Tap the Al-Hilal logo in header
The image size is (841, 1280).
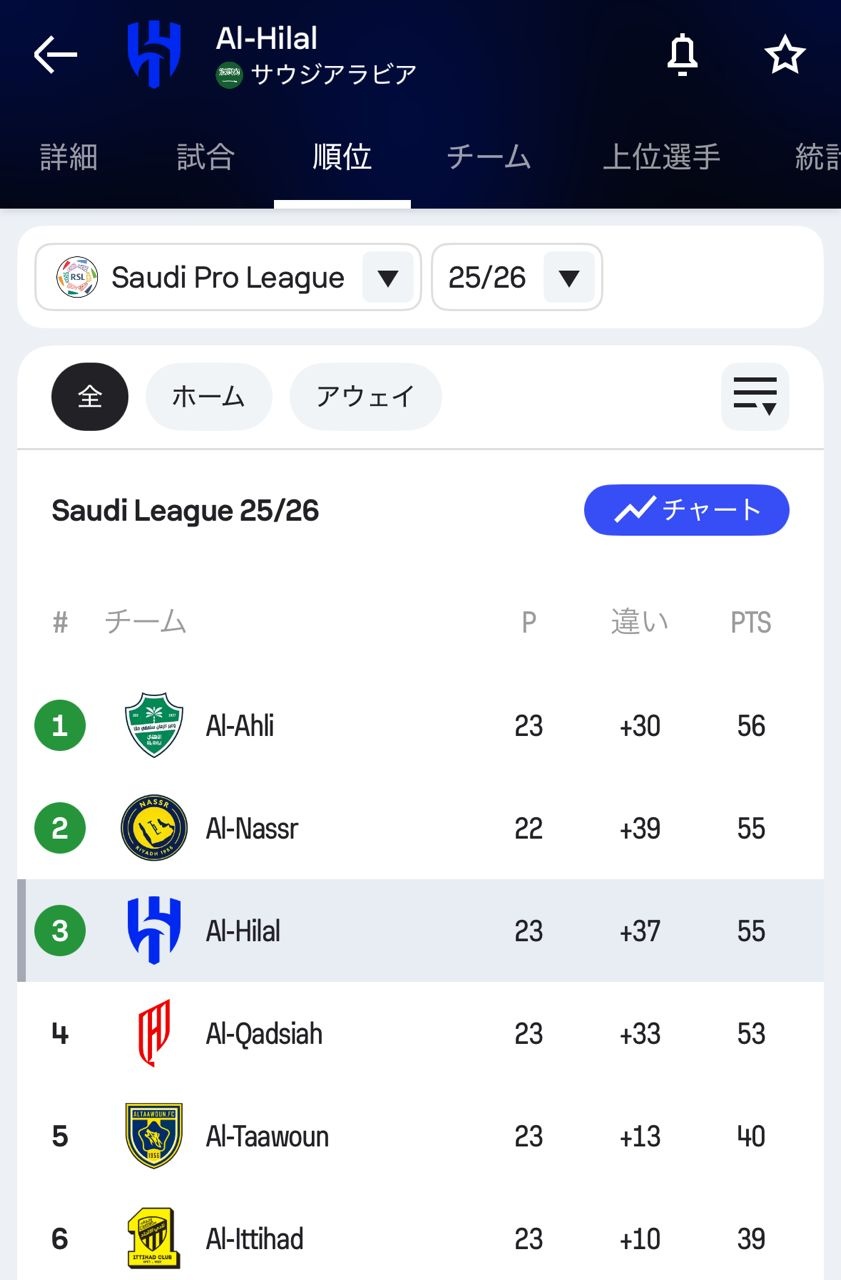coord(154,55)
